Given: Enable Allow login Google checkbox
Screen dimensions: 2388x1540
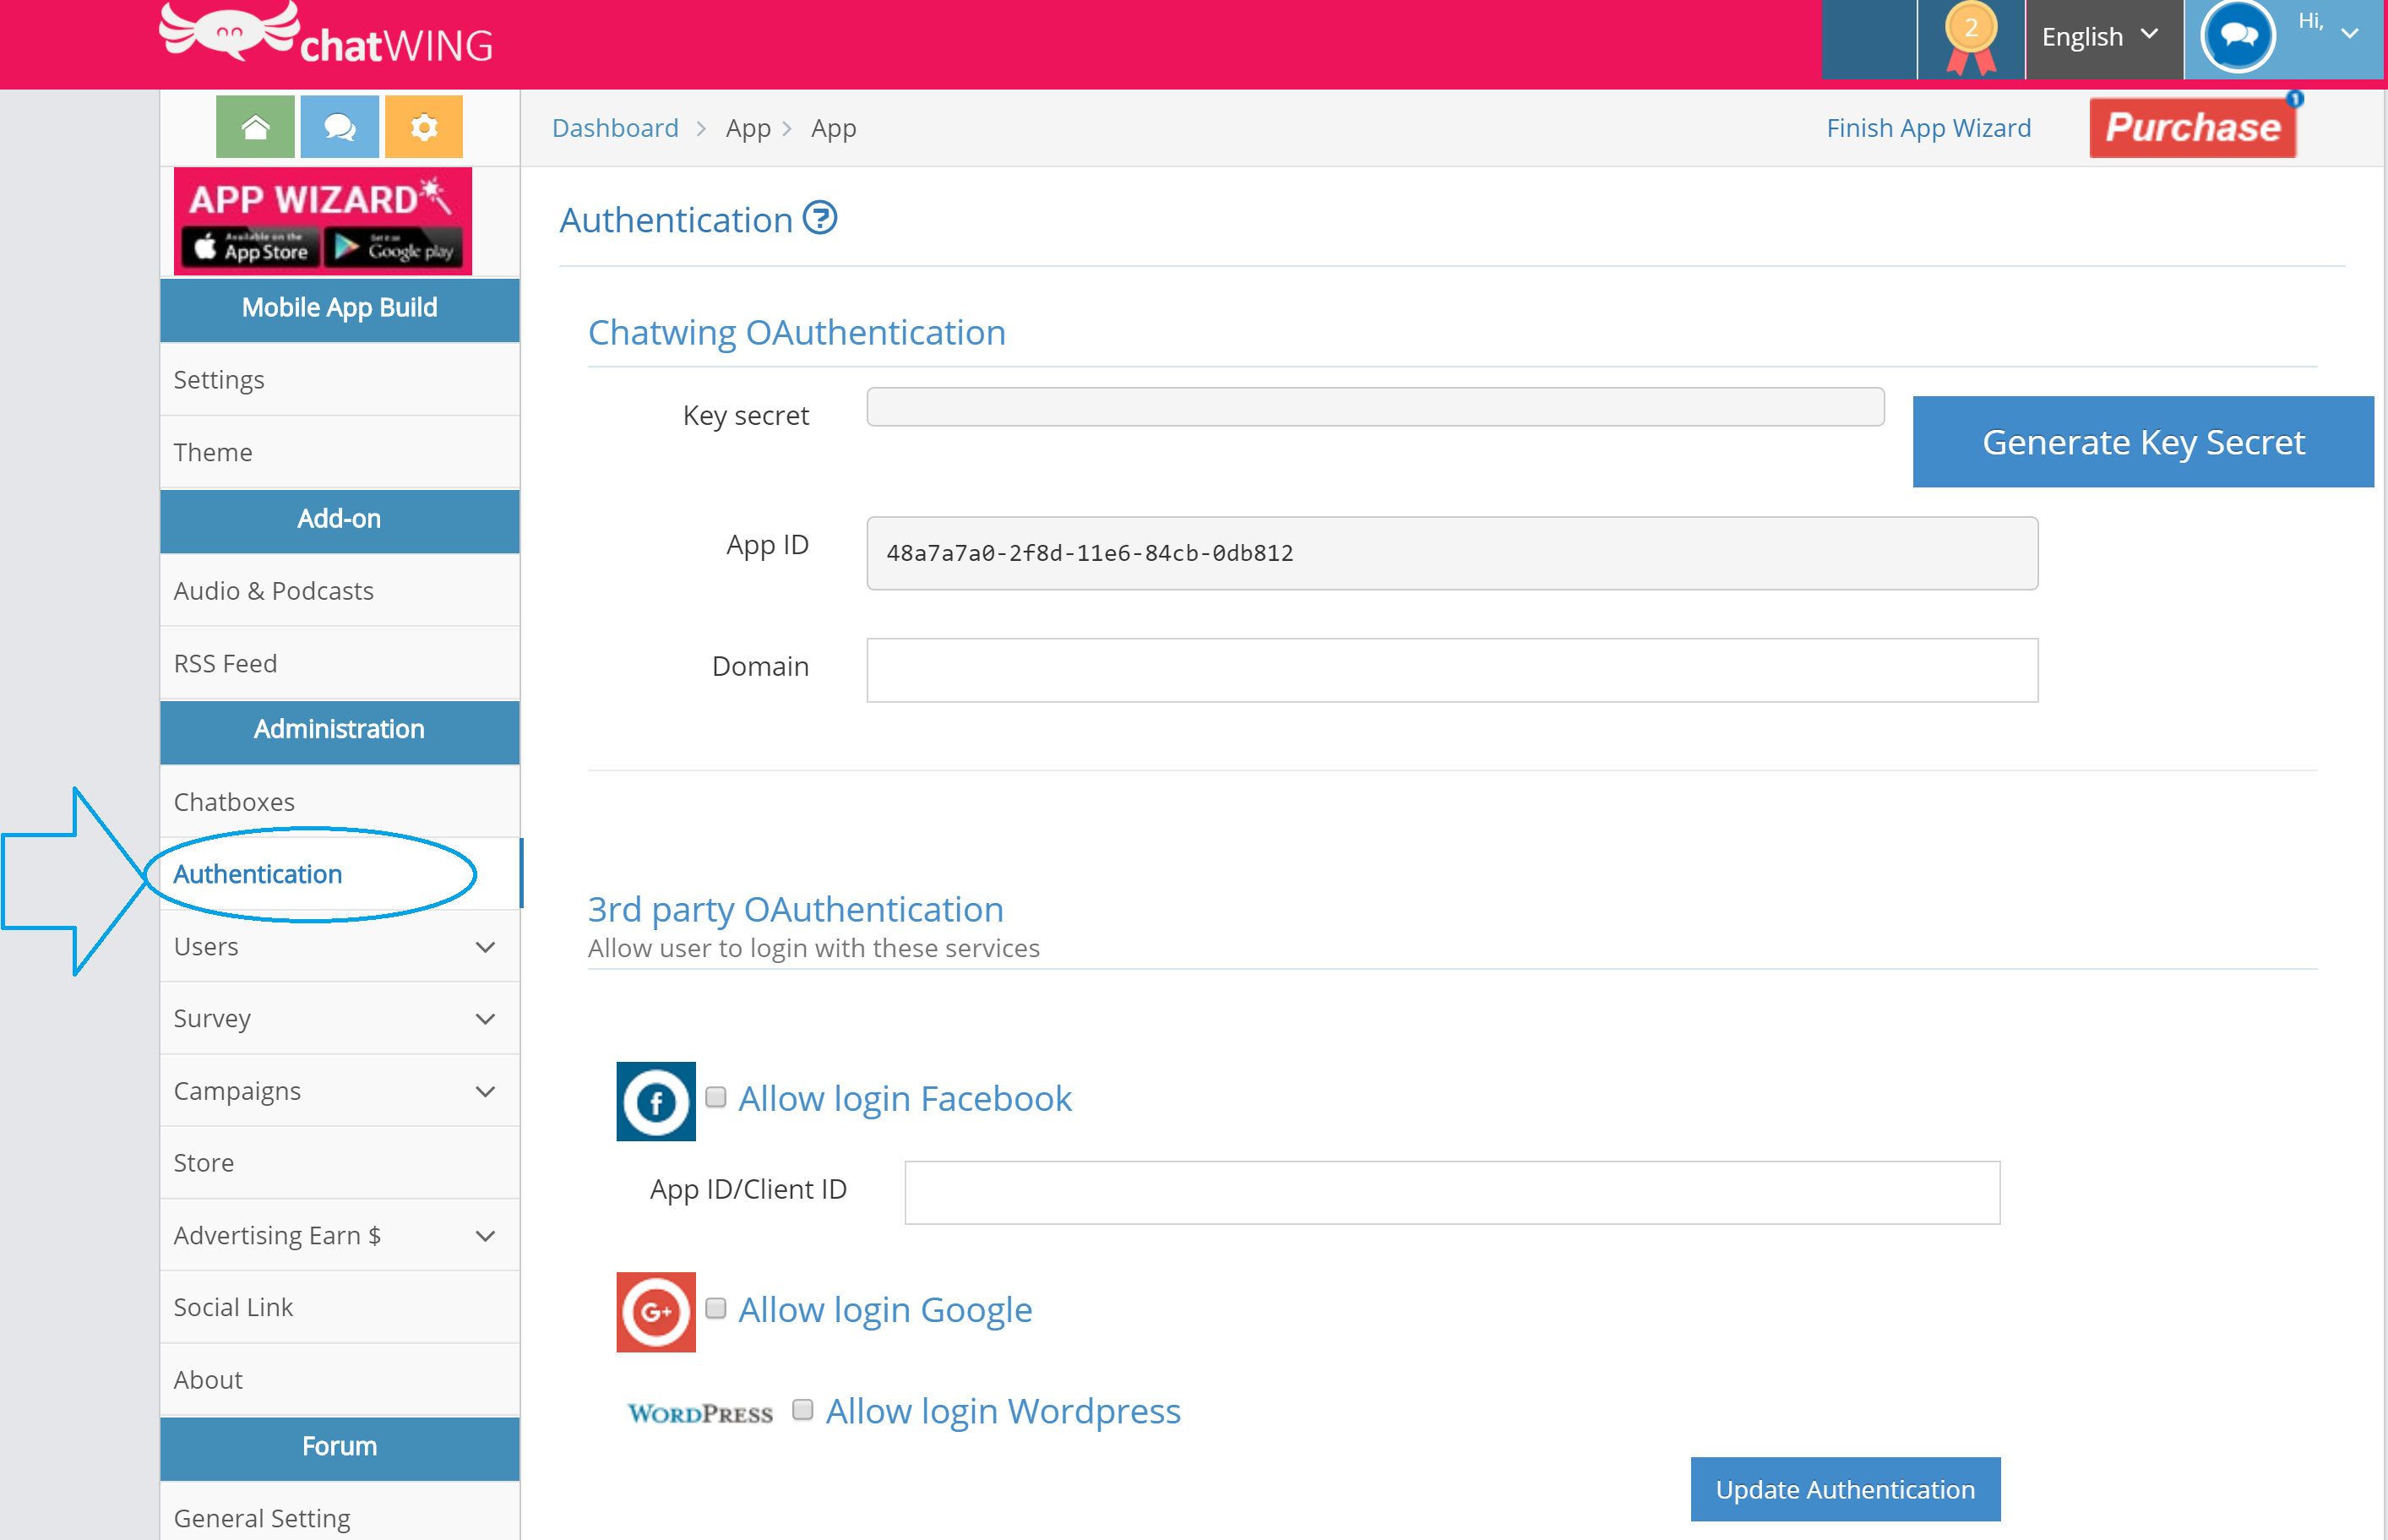Looking at the screenshot, I should (x=715, y=1308).
